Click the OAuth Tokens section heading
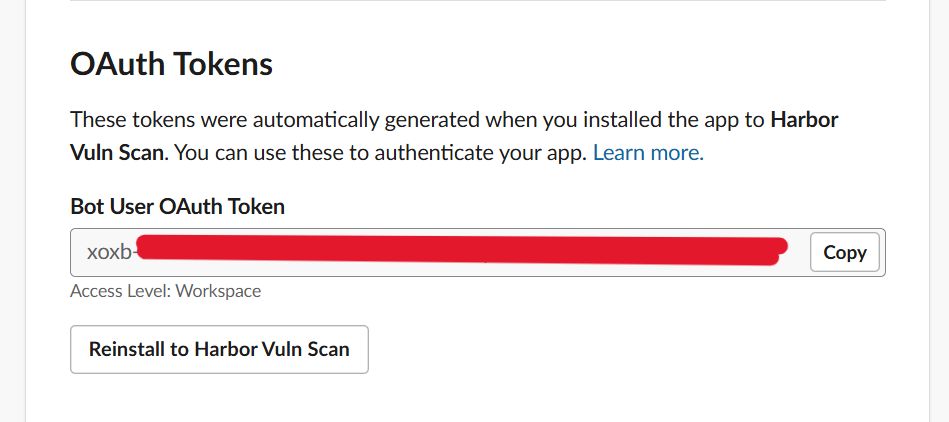 coord(171,64)
